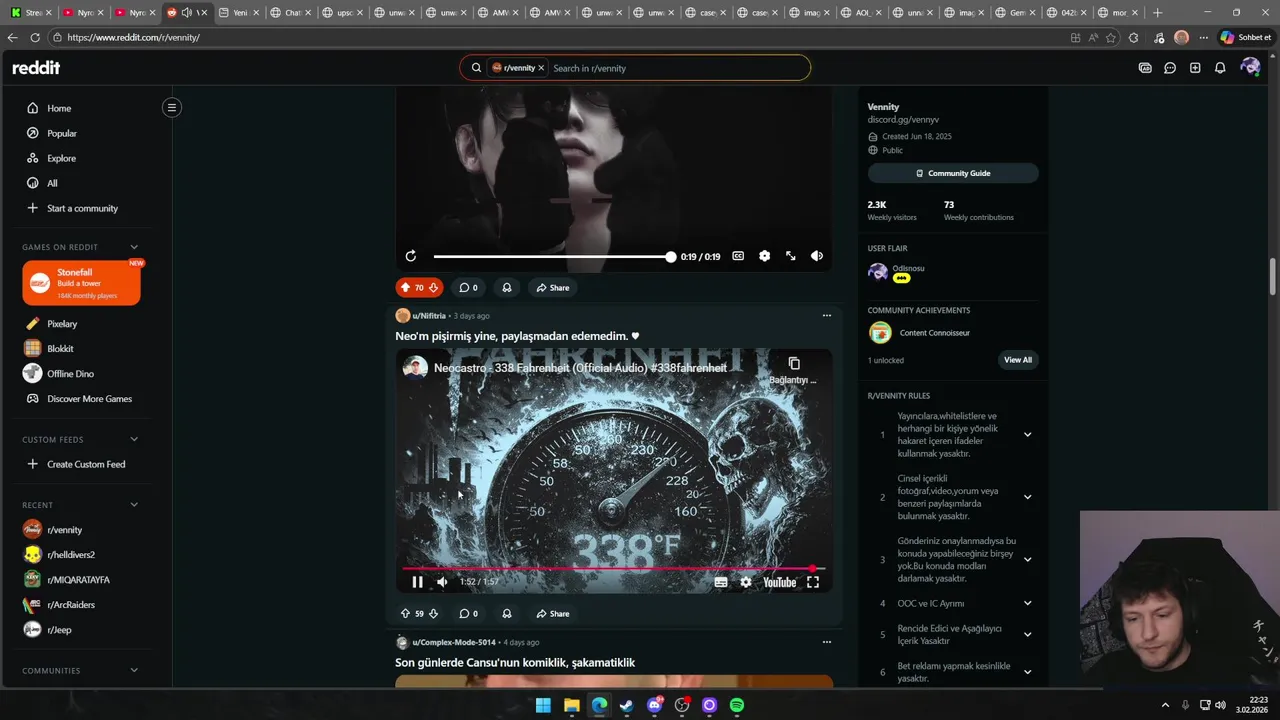Share the post with 70 votes
1280x720 pixels.
tap(552, 287)
